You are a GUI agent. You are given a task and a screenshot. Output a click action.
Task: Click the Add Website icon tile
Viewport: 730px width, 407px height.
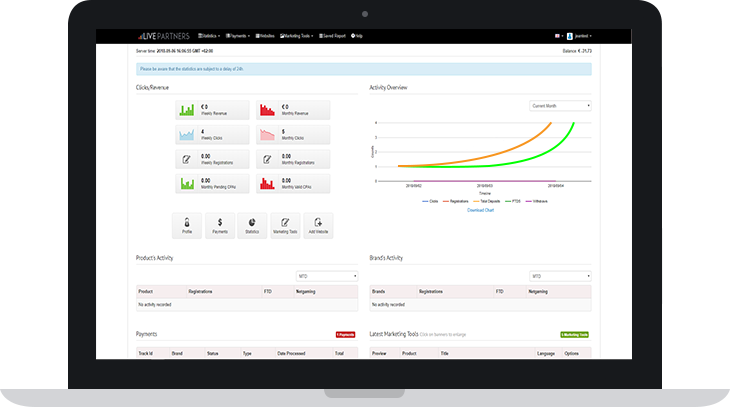click(318, 225)
